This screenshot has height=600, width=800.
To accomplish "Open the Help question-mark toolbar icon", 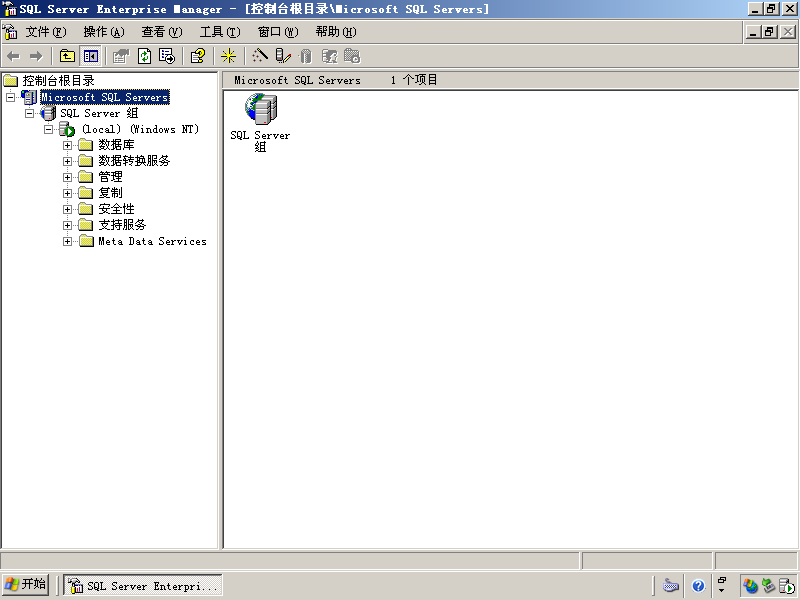I will [x=197, y=56].
